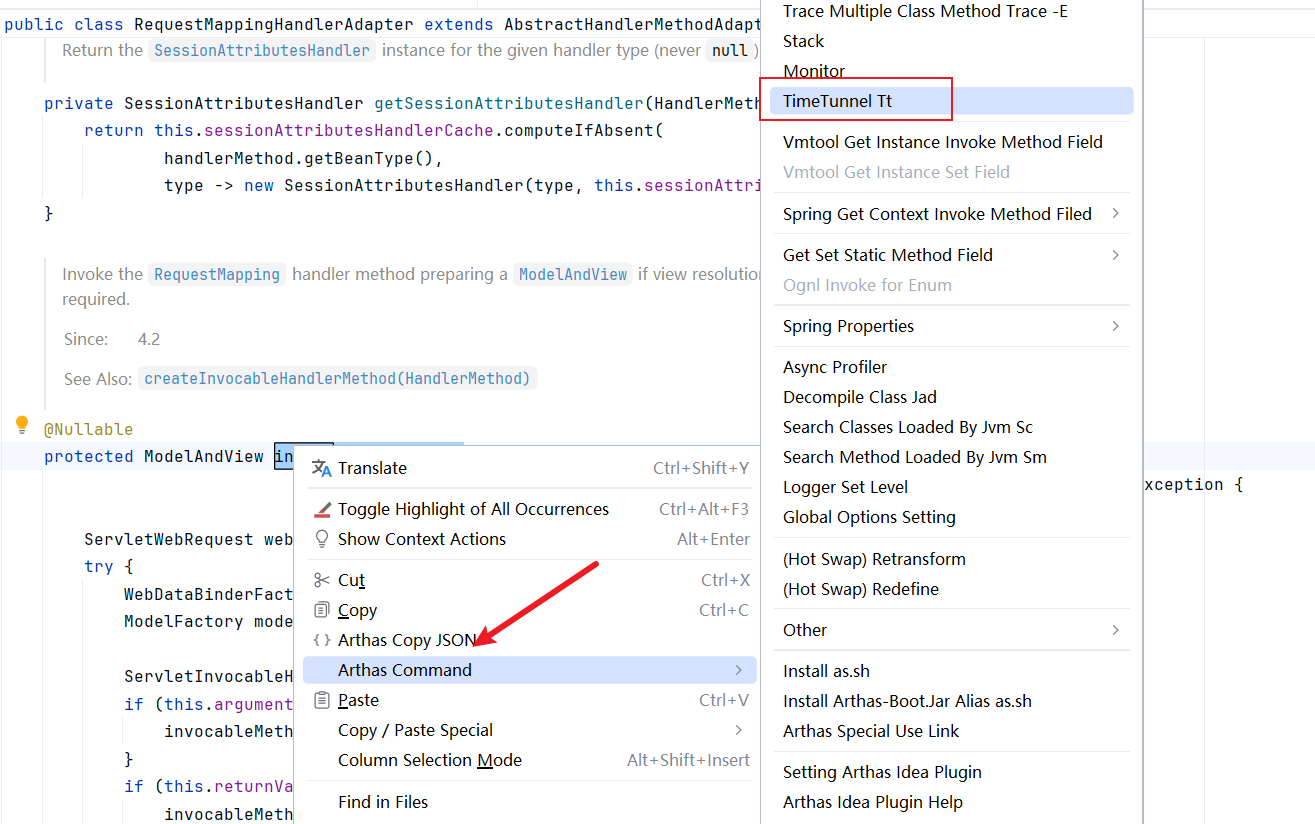
Task: Select Column Selection Mode option
Action: click(x=429, y=760)
